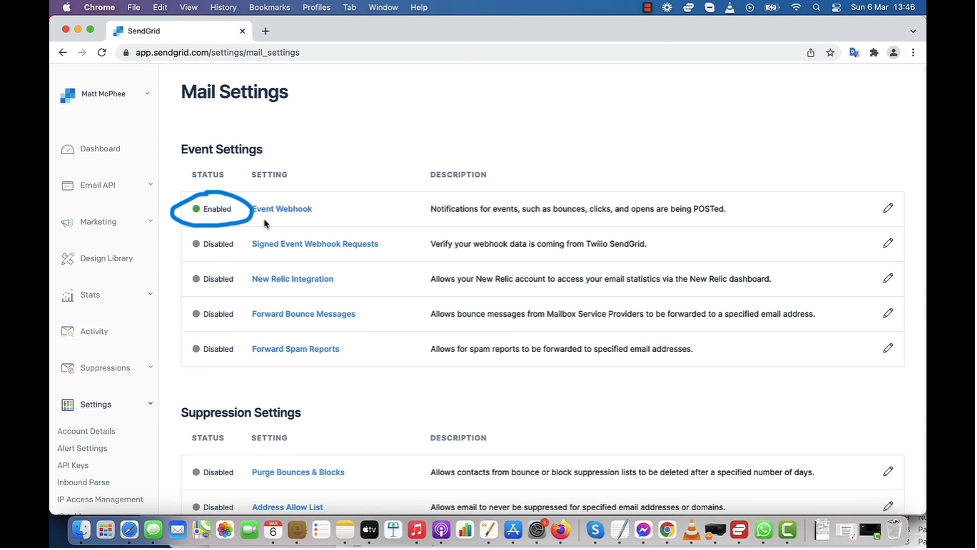
Task: Open edit pencil for Forward Bounce Messages
Action: pos(887,313)
